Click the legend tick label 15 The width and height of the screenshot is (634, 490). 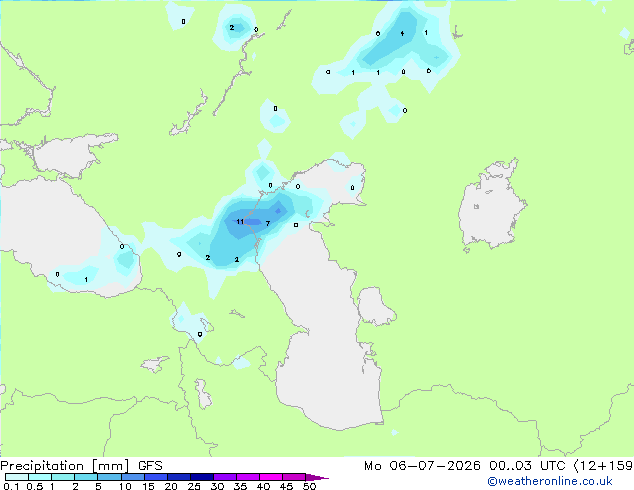click(148, 486)
